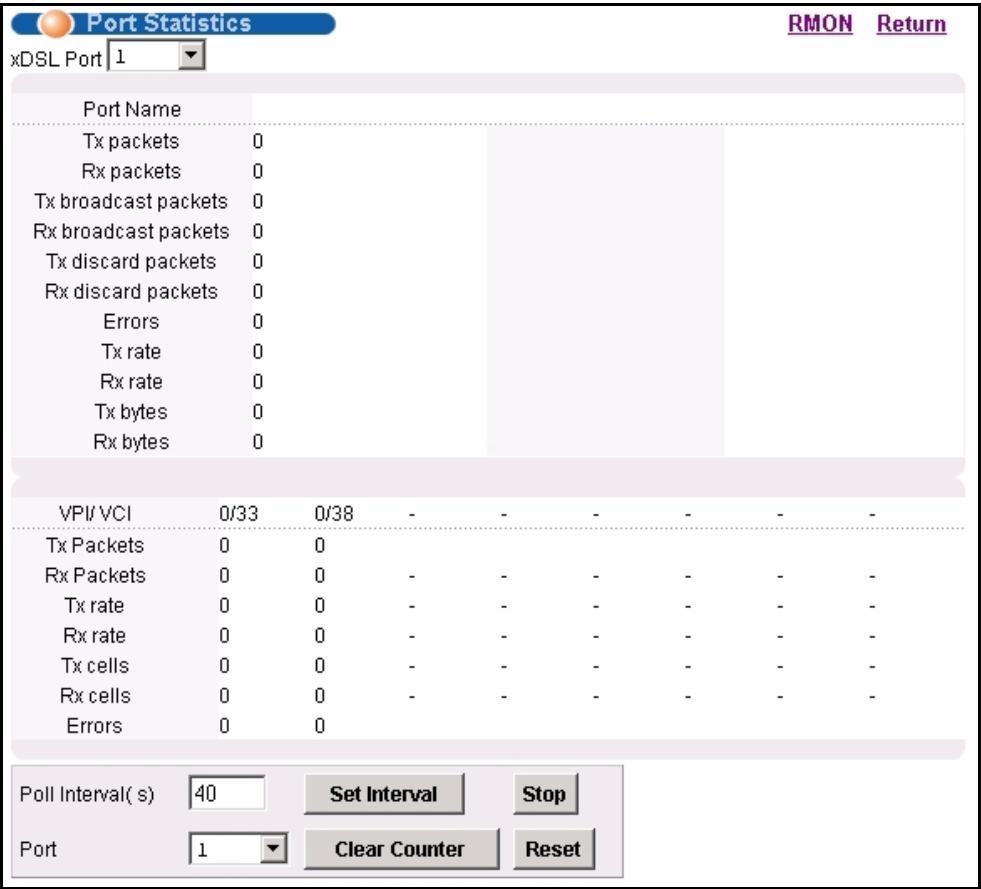Click the Rx broadcast packets label

click(x=131, y=231)
